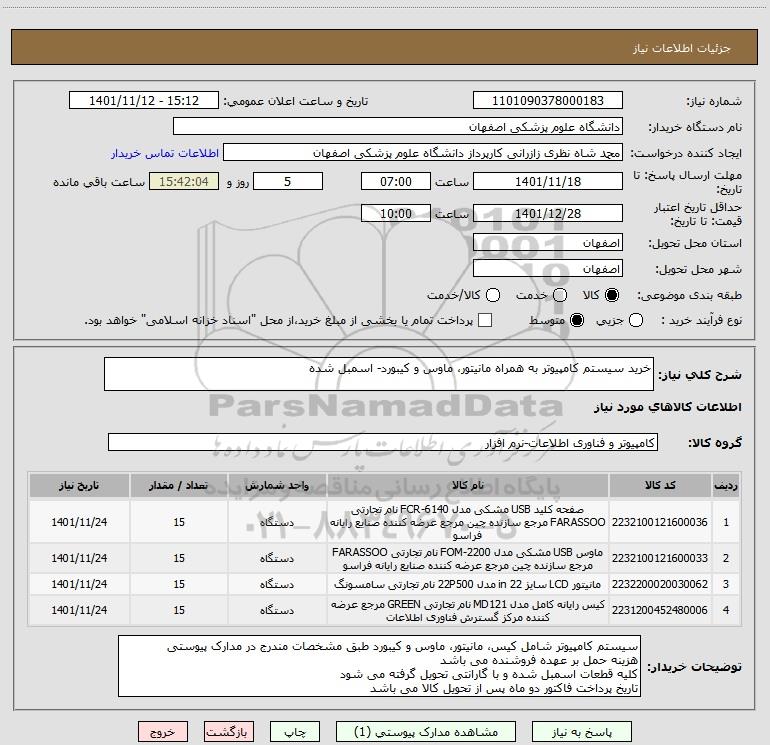This screenshot has width=770, height=745.
Task: Click the deadline time field 07:00
Action: click(x=396, y=182)
